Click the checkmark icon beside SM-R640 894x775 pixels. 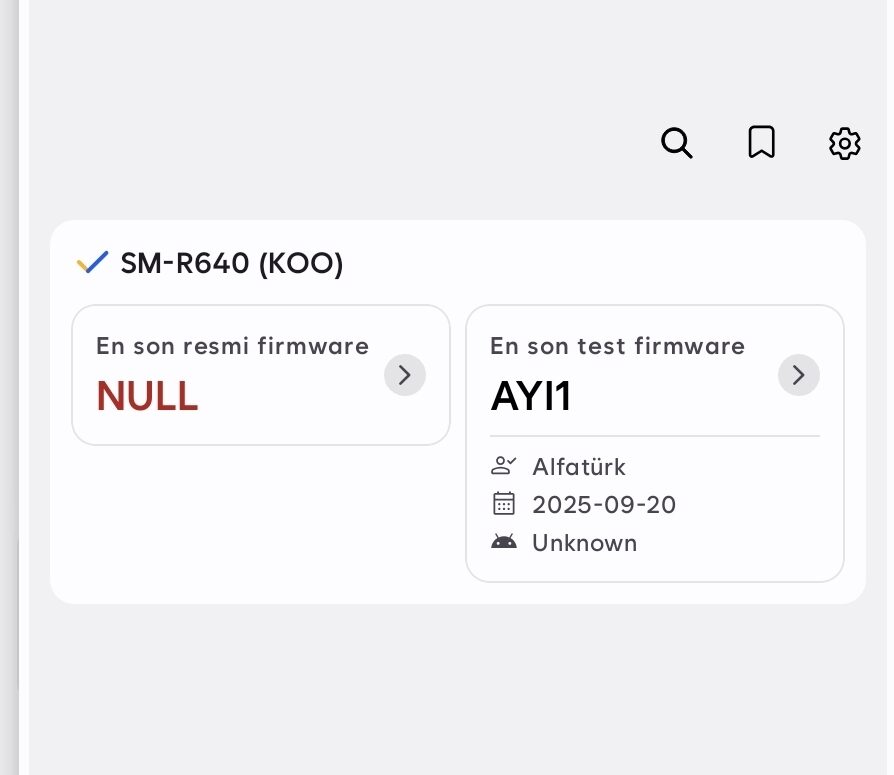coord(92,262)
